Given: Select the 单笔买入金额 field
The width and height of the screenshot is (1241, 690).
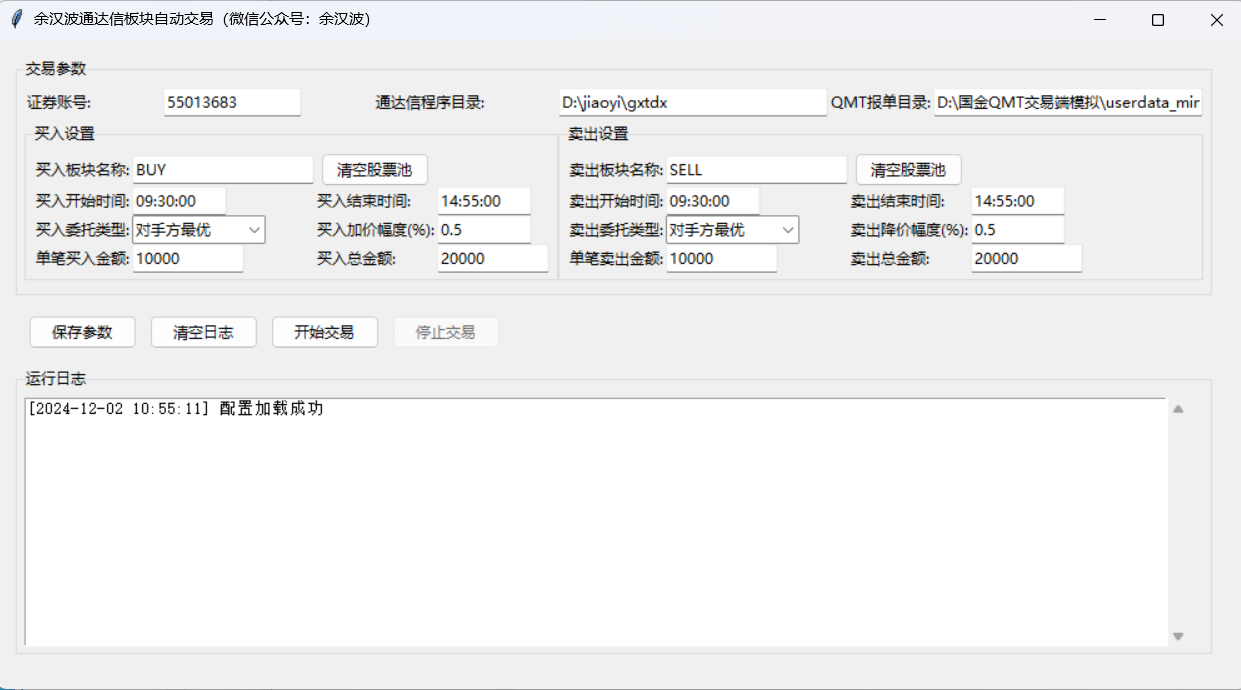Looking at the screenshot, I should click(188, 259).
